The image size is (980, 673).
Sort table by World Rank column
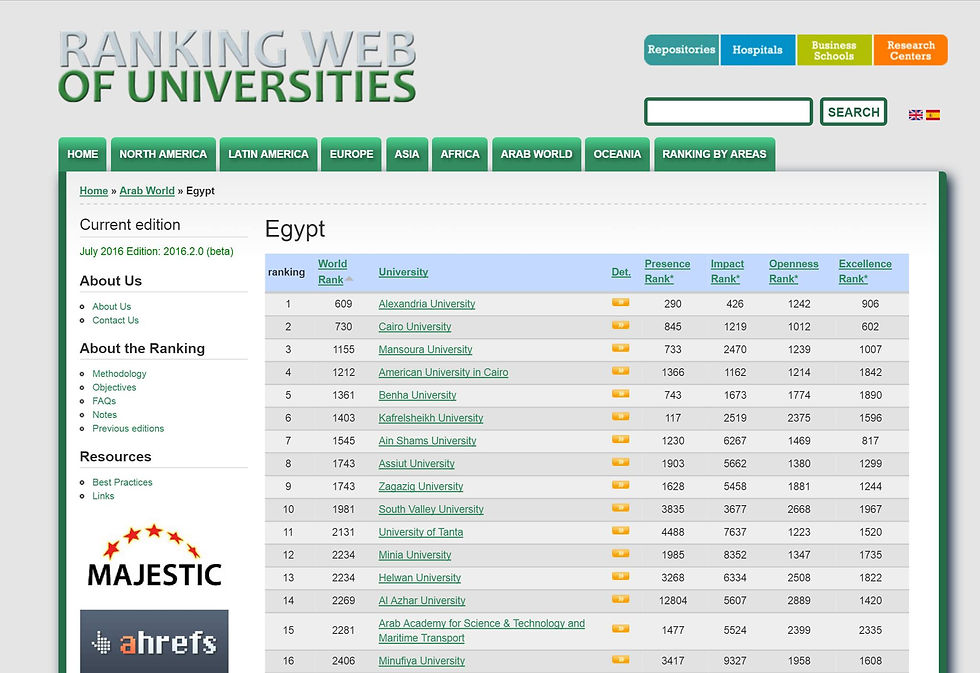(x=332, y=272)
